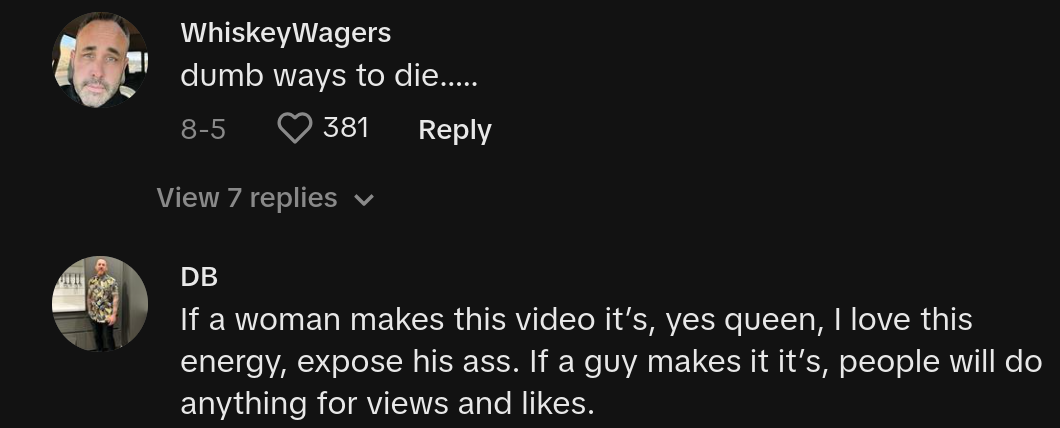Click DB's comment line starting 'If a woman'
The height and width of the screenshot is (428, 1060).
(x=576, y=320)
